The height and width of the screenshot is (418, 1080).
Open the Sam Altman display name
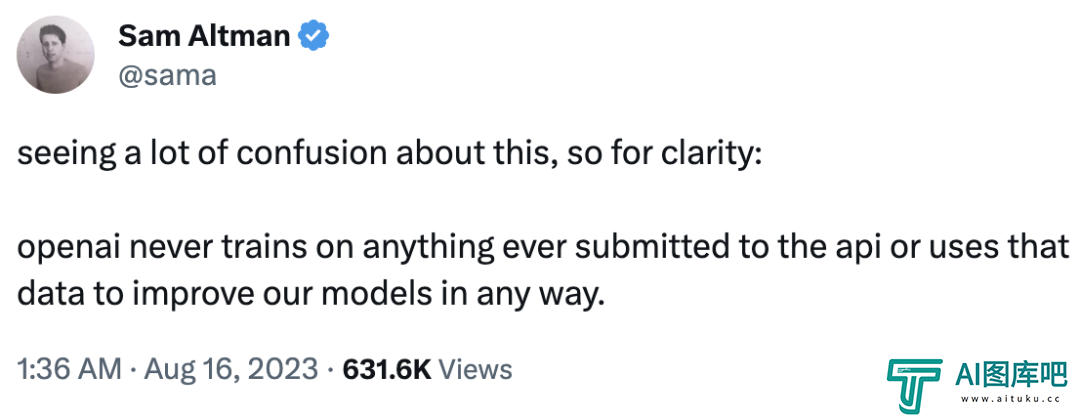pyautogui.click(x=204, y=35)
